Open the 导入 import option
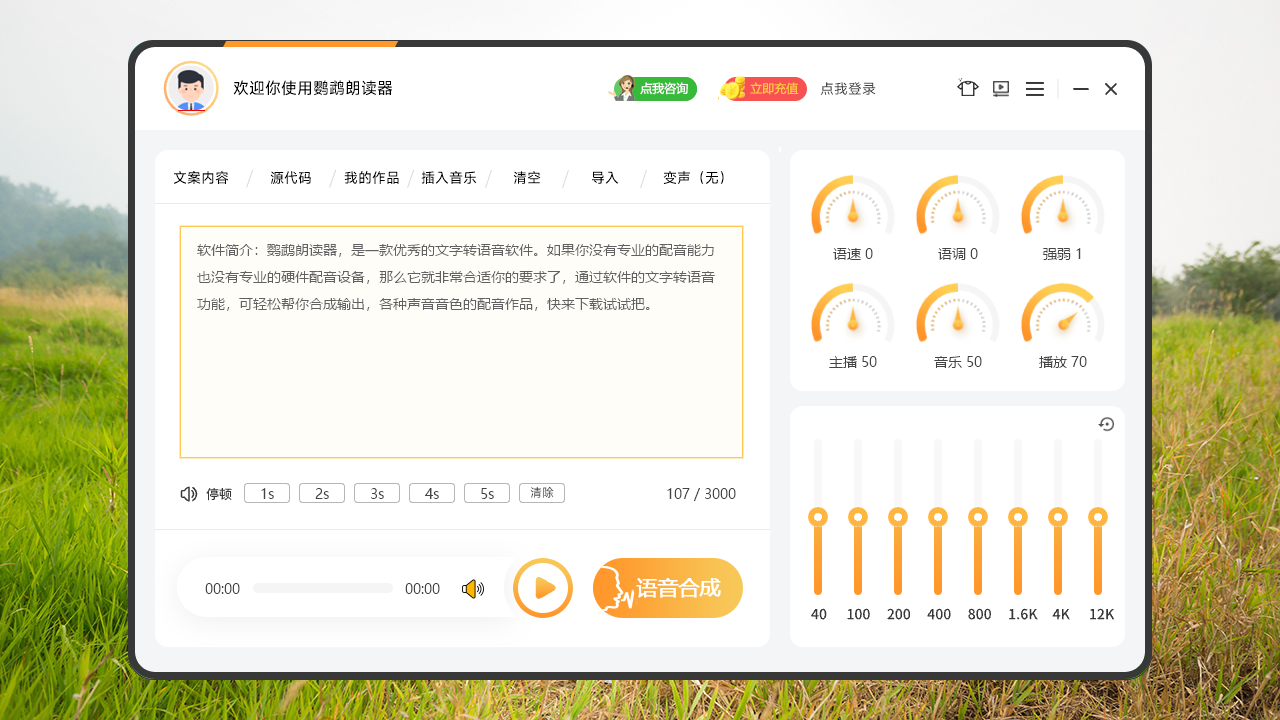Viewport: 1280px width, 720px height. click(x=604, y=178)
